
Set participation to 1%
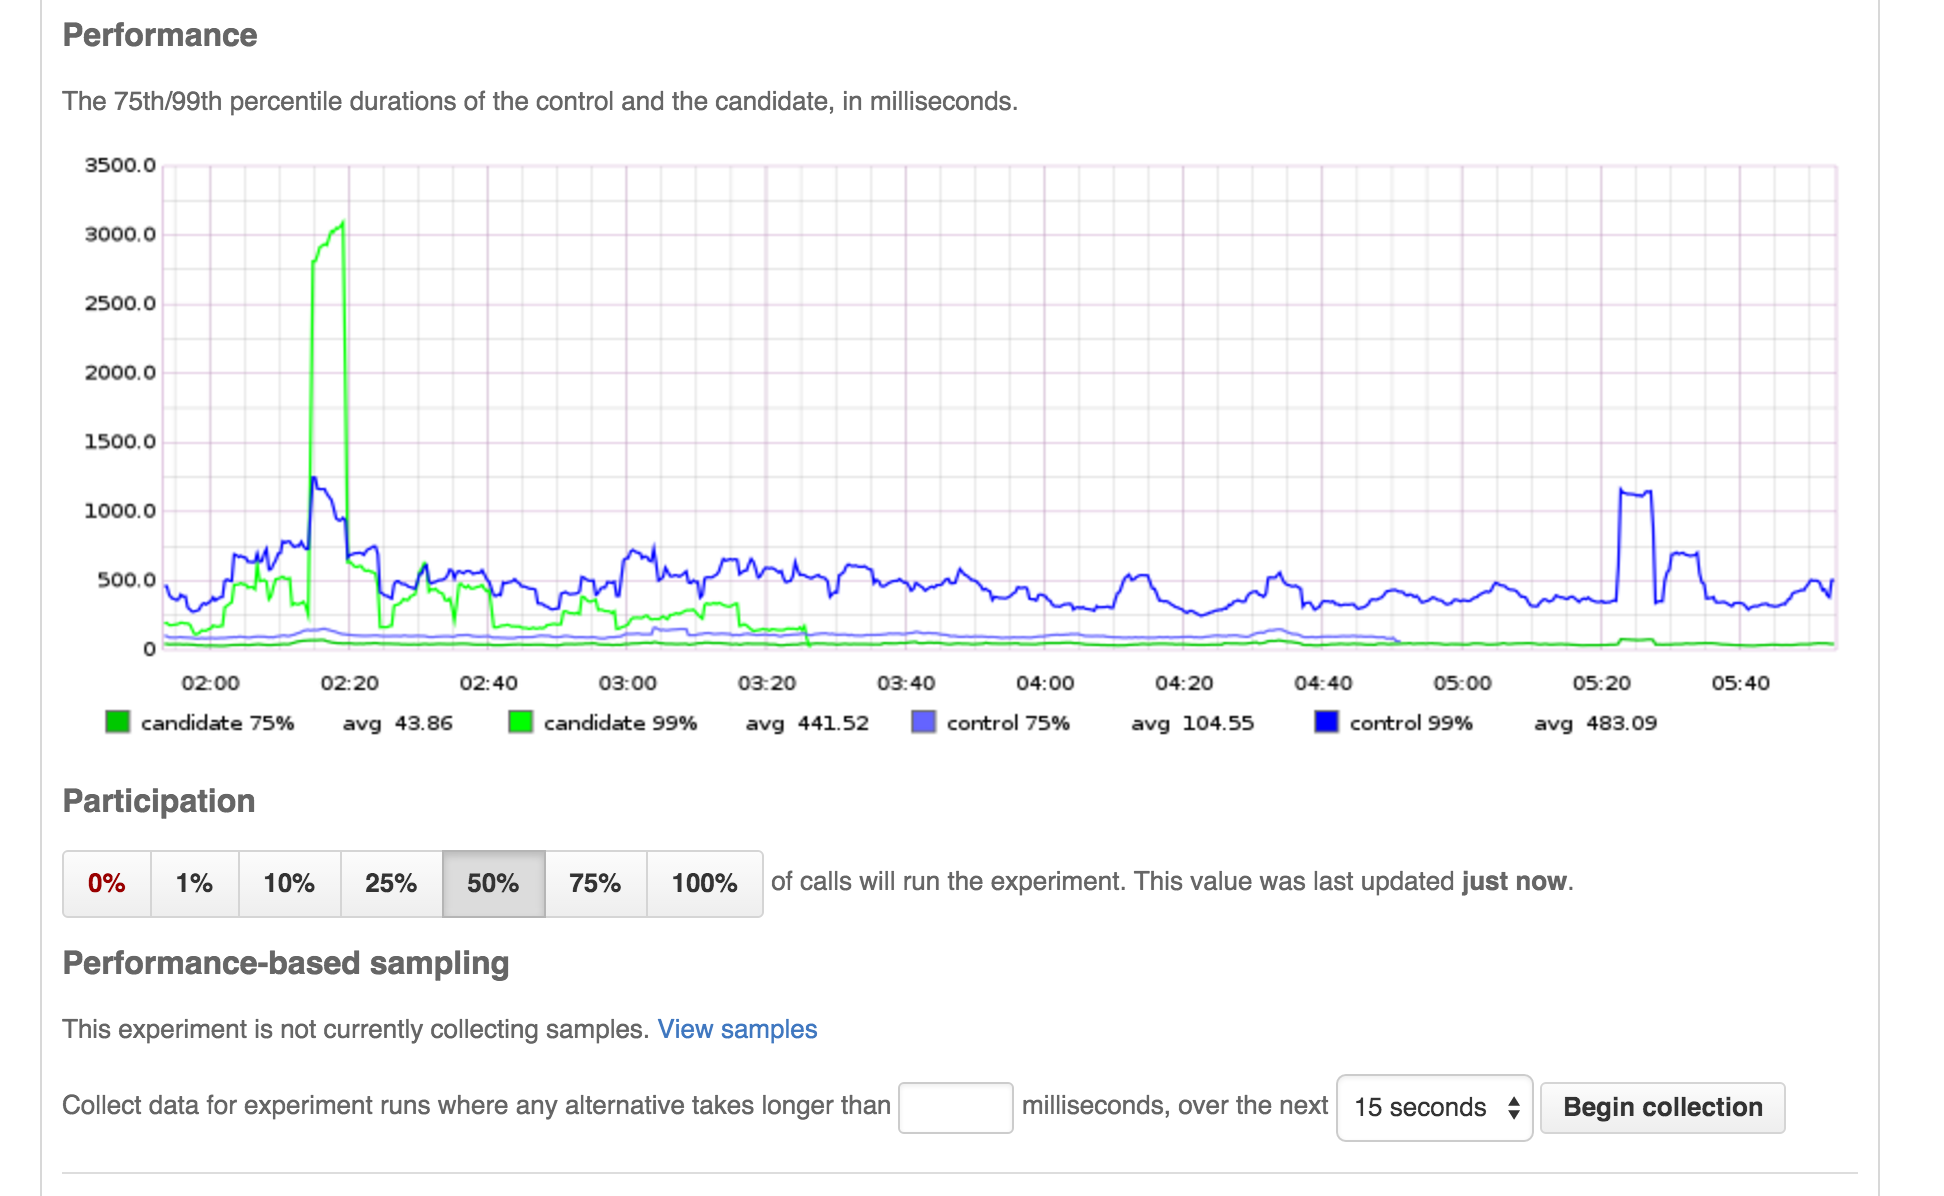(x=193, y=883)
